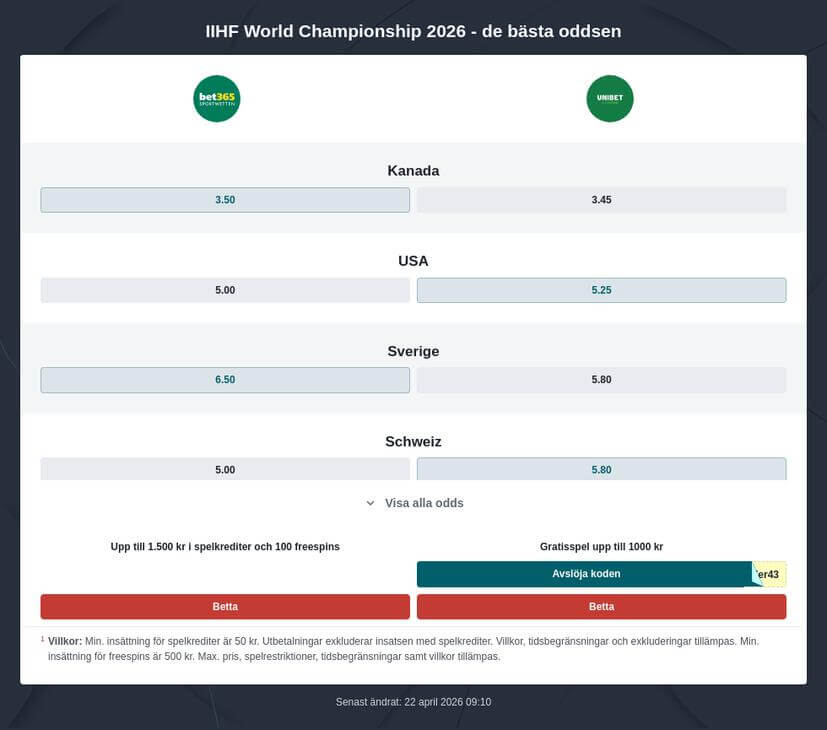Viewport: 827px width, 730px height.
Task: Click chevron next to Visa alla odds
Action: coord(370,503)
